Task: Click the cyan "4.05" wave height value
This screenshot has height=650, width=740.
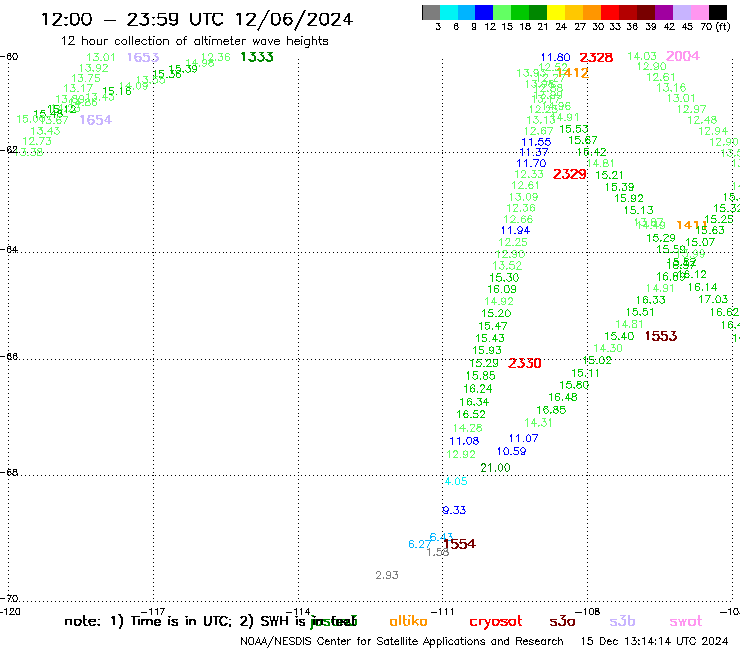Action: point(456,481)
